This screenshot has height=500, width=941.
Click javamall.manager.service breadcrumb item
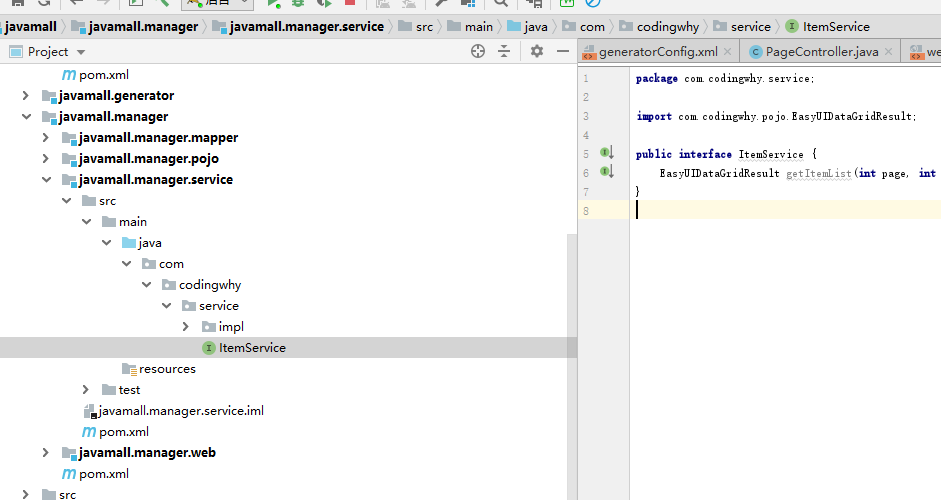click(x=302, y=26)
